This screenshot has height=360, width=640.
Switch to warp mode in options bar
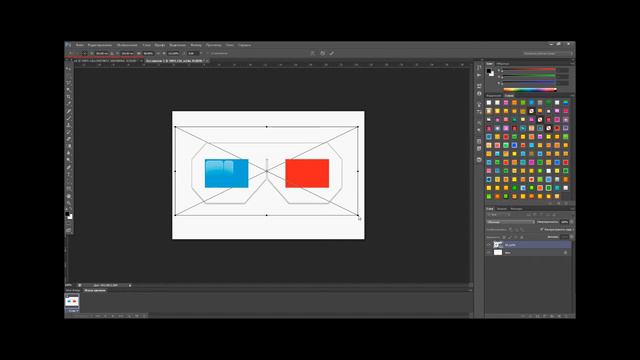click(x=312, y=53)
